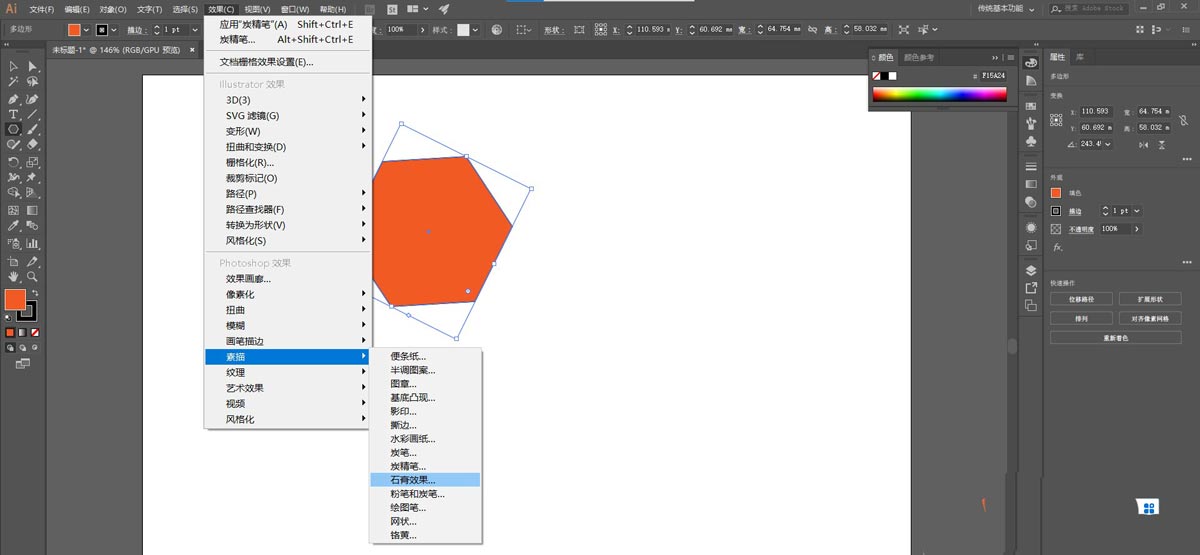The image size is (1200, 555).
Task: Choose 石膏效果... from the sketch submenu
Action: [412, 480]
